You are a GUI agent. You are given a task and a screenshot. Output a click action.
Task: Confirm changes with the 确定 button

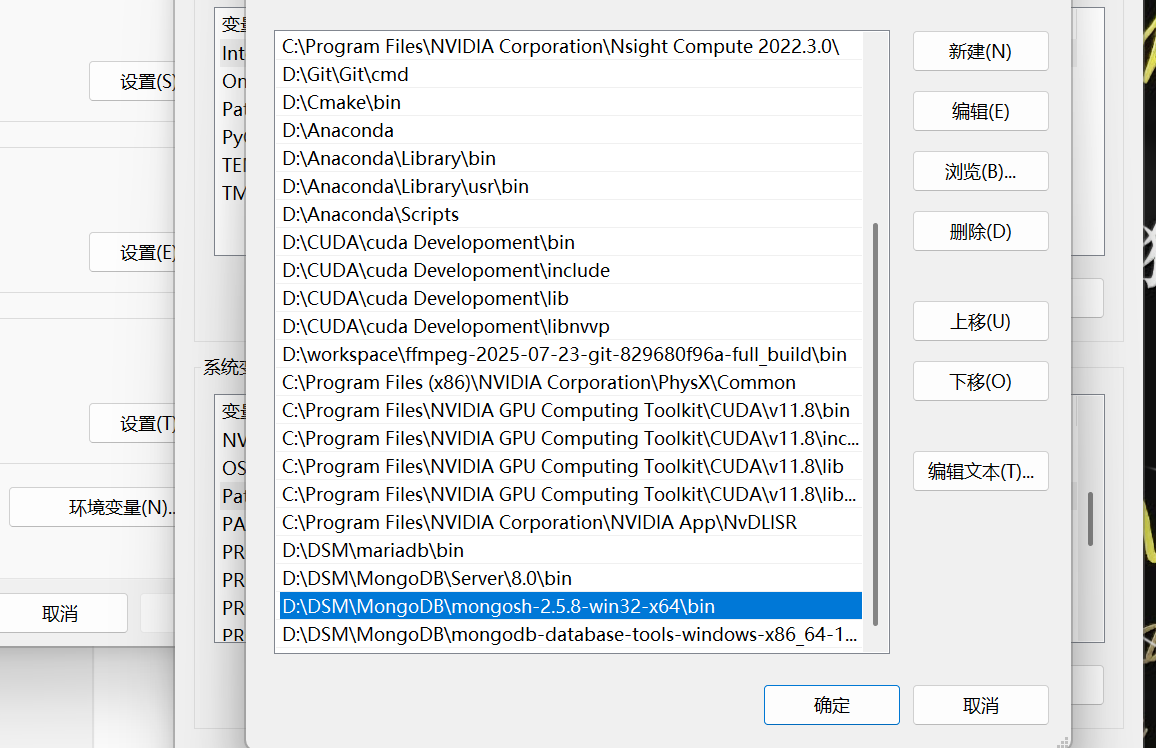[831, 705]
